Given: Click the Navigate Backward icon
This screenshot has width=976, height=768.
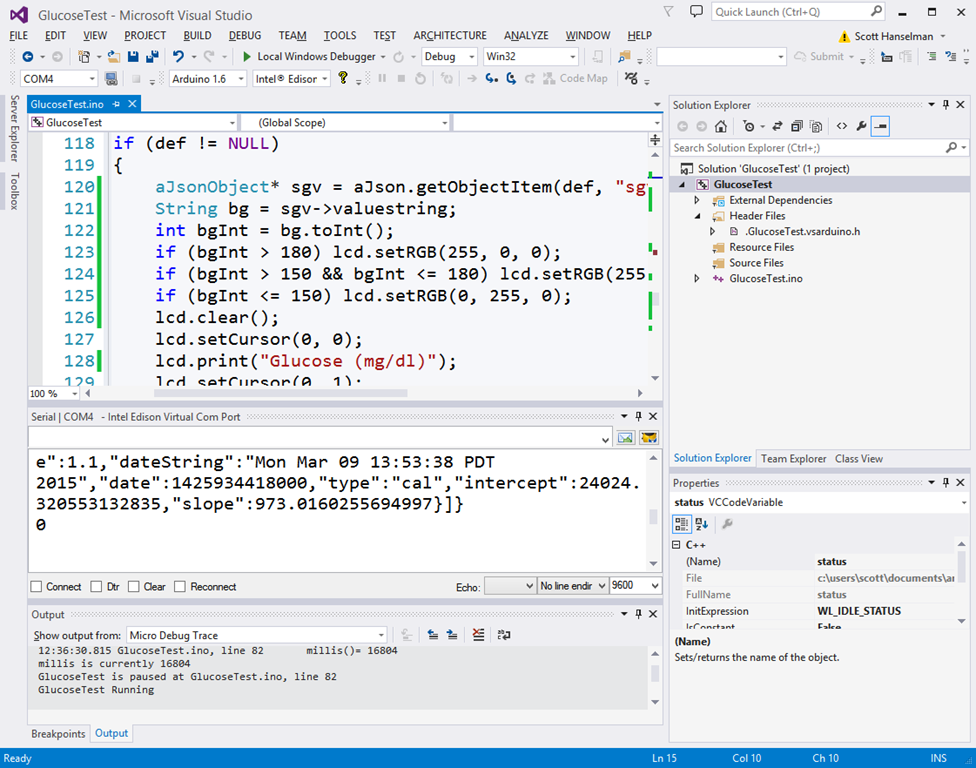Looking at the screenshot, I should pyautogui.click(x=27, y=57).
